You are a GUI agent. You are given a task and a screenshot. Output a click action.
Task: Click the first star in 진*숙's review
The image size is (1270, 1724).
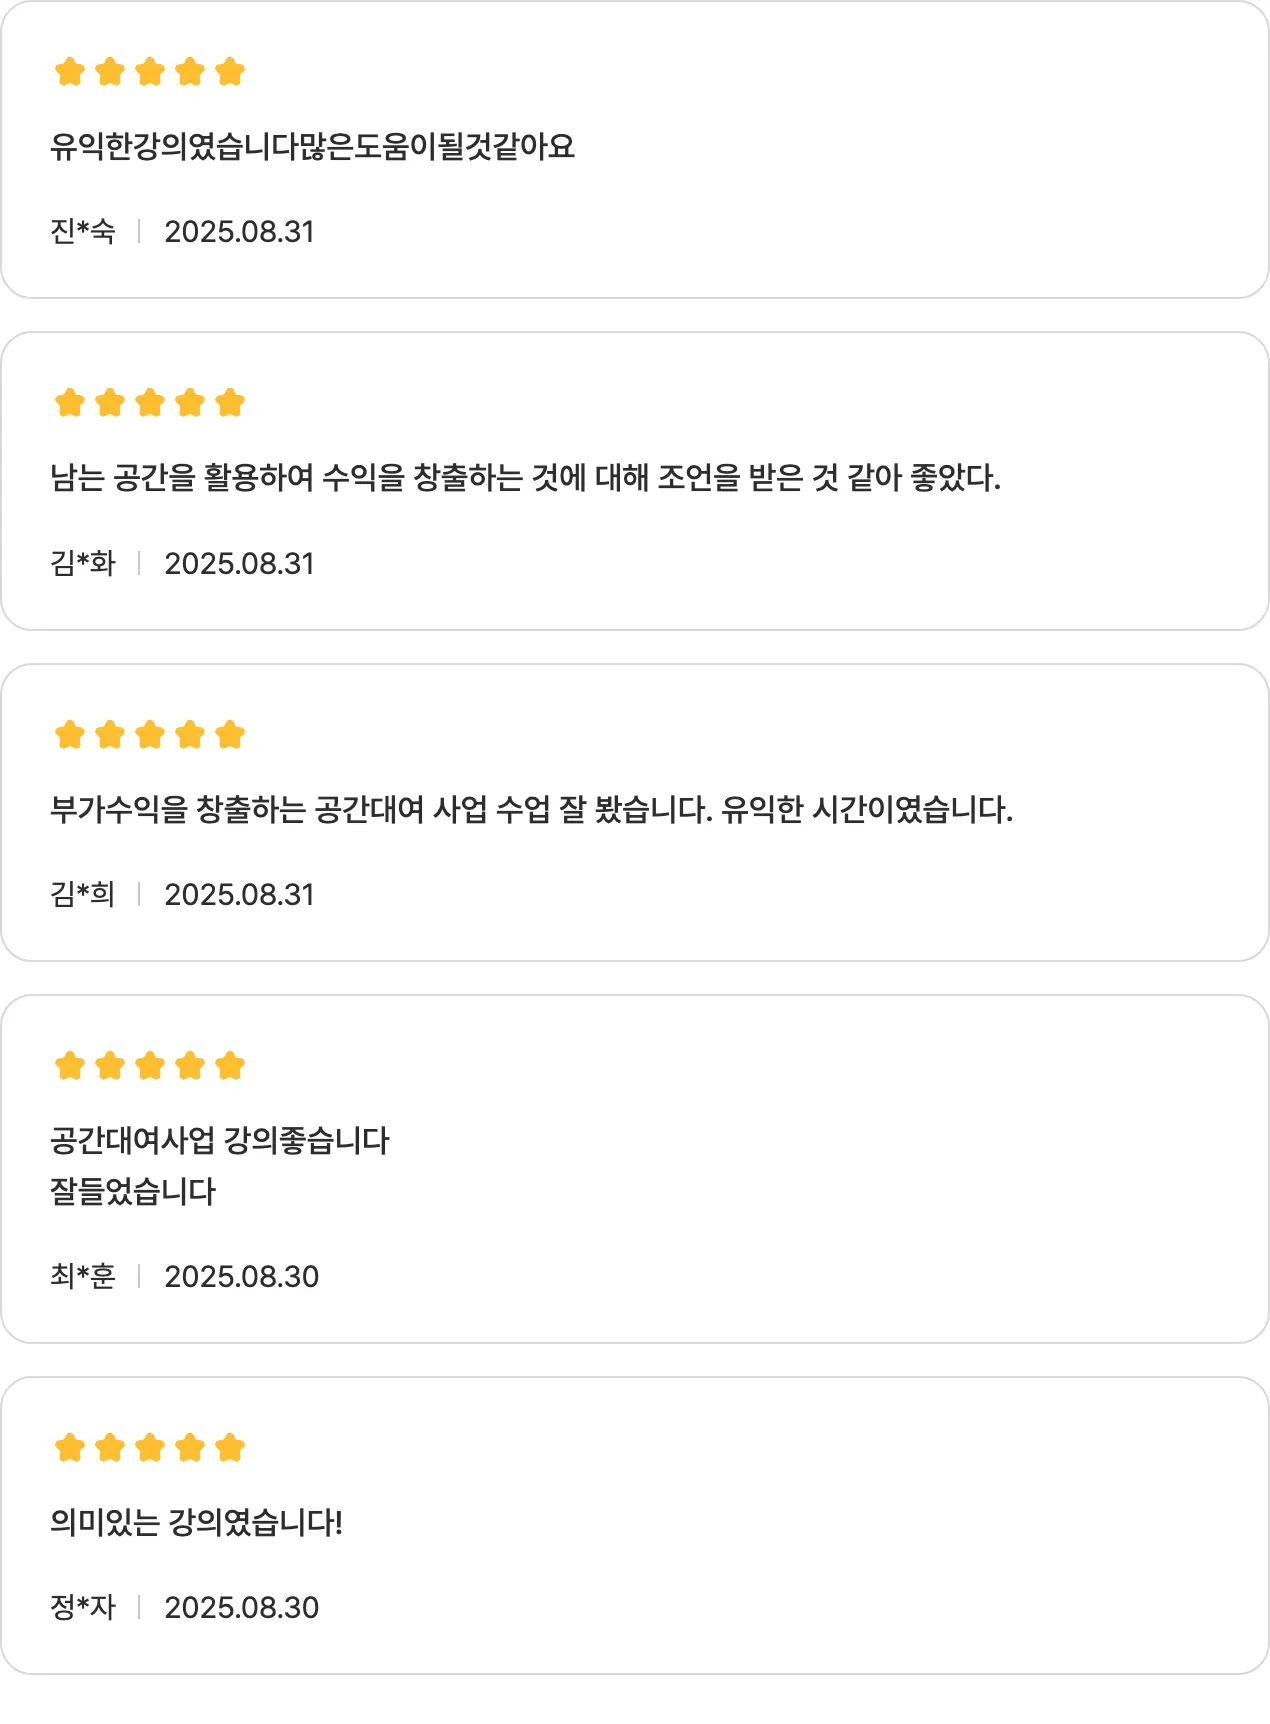[70, 72]
